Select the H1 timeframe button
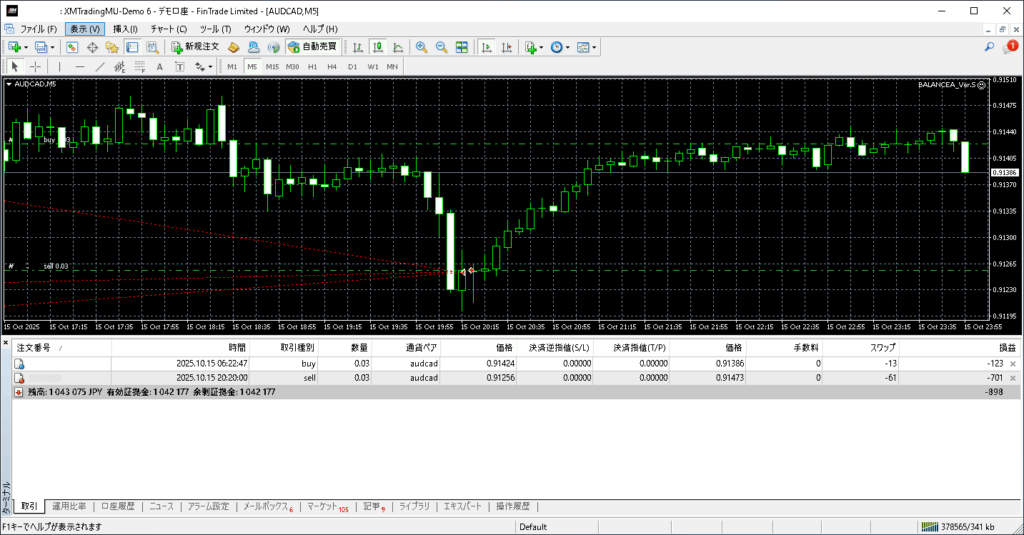 tap(312, 67)
